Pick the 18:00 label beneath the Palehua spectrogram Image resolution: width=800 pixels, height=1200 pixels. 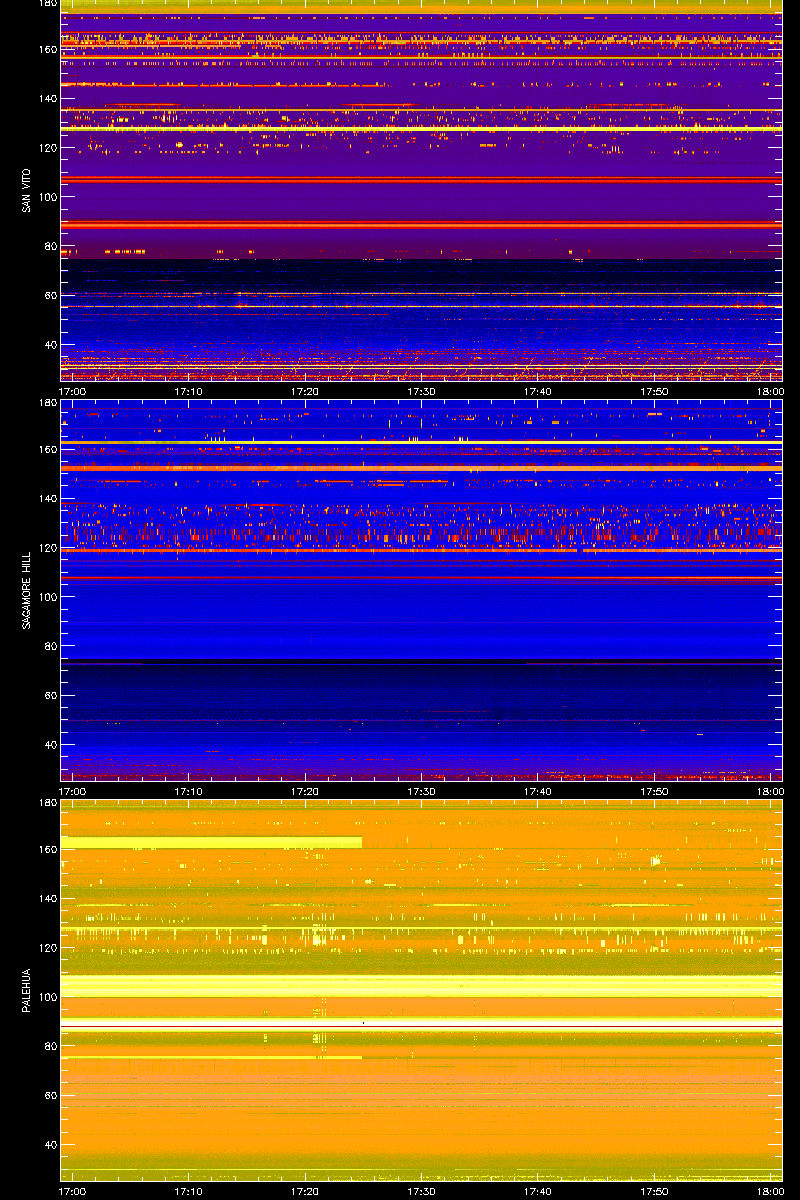coord(769,1192)
